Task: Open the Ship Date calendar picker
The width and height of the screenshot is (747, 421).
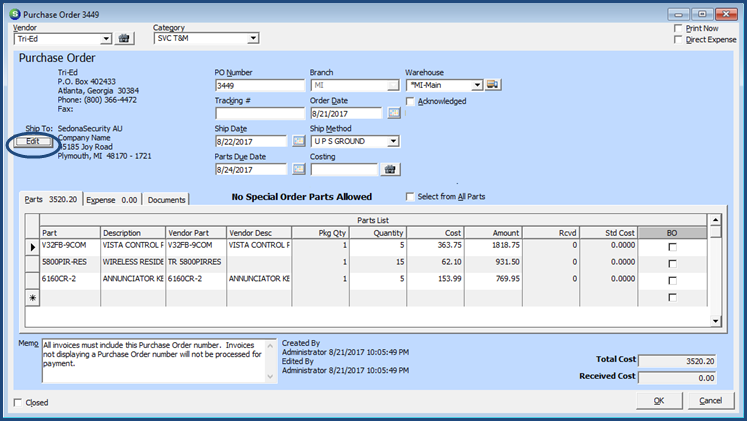Action: (x=297, y=142)
